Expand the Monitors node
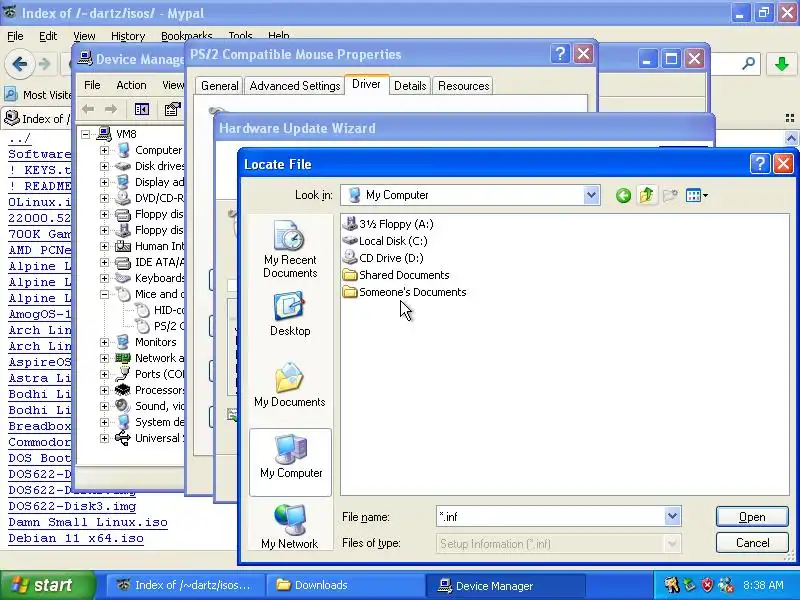The height and width of the screenshot is (600, 800). pos(104,342)
